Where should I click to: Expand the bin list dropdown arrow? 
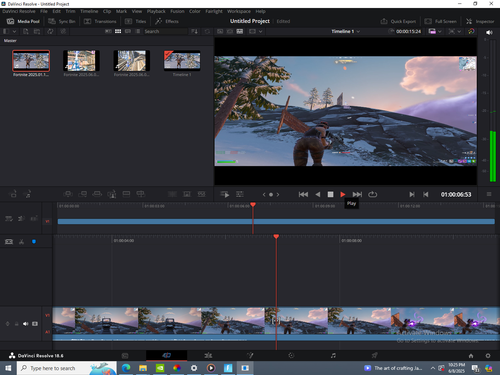tap(14, 31)
